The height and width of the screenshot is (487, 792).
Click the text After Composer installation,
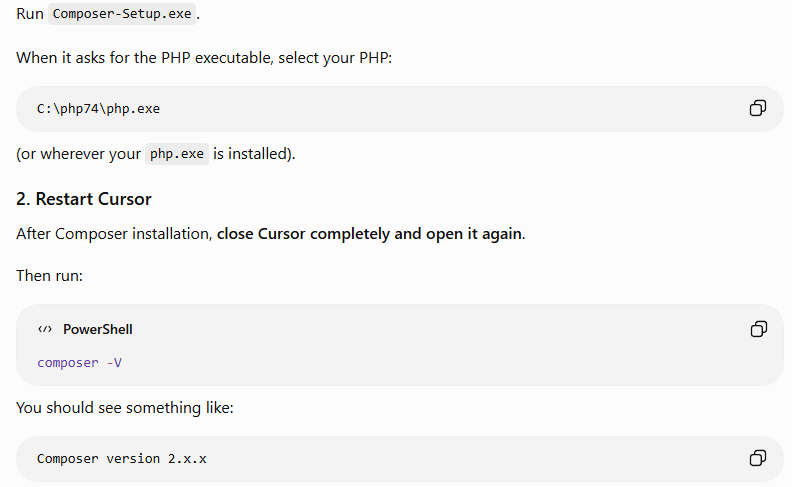[114, 234]
